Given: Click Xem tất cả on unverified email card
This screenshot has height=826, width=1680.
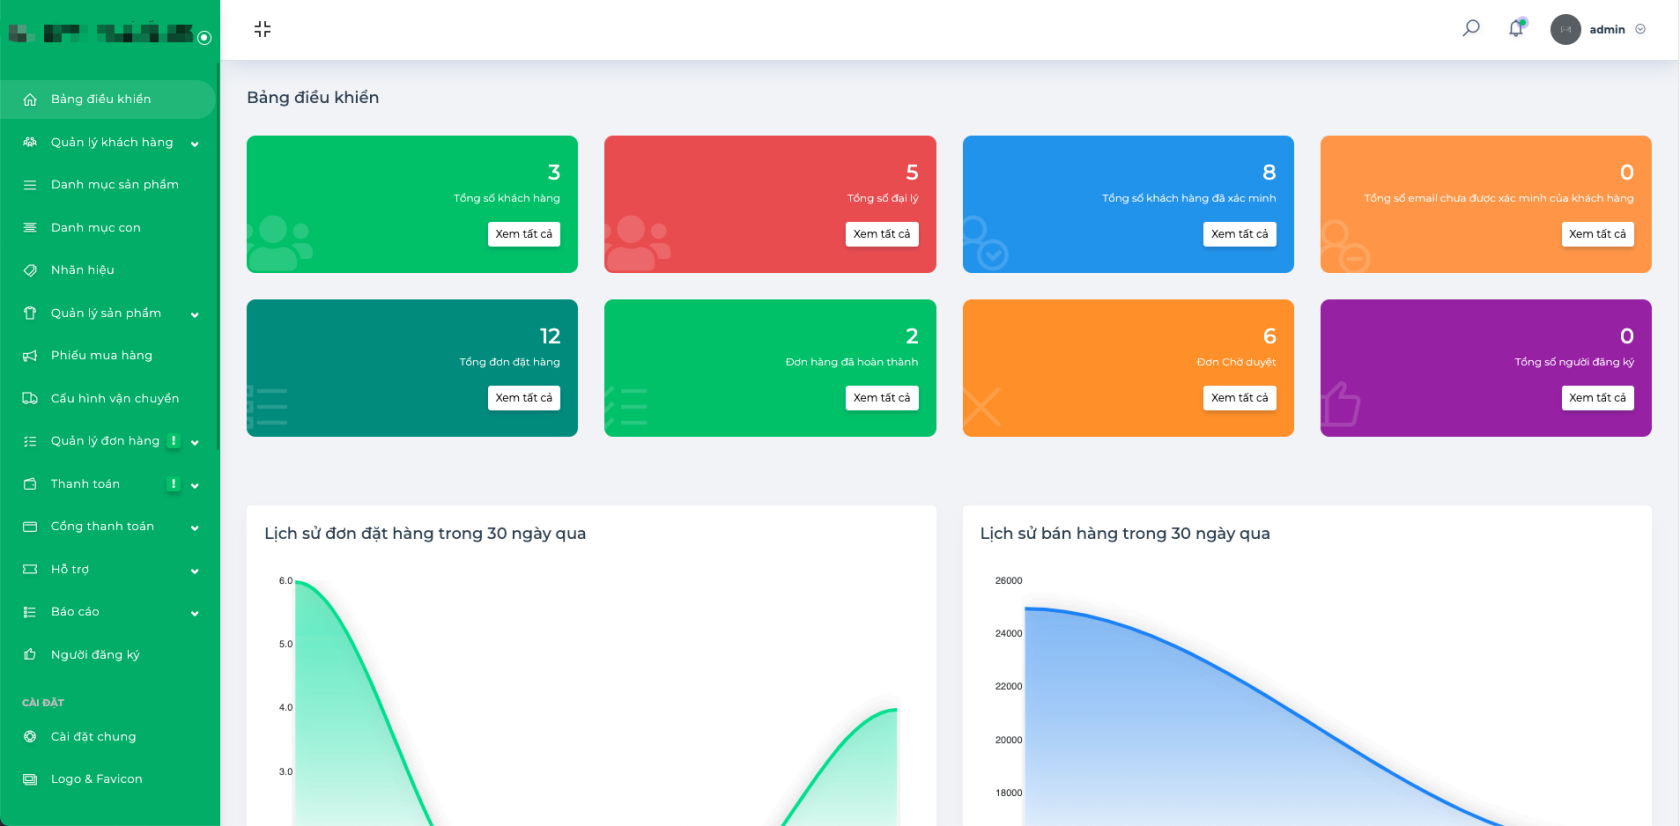Looking at the screenshot, I should click(1597, 234).
